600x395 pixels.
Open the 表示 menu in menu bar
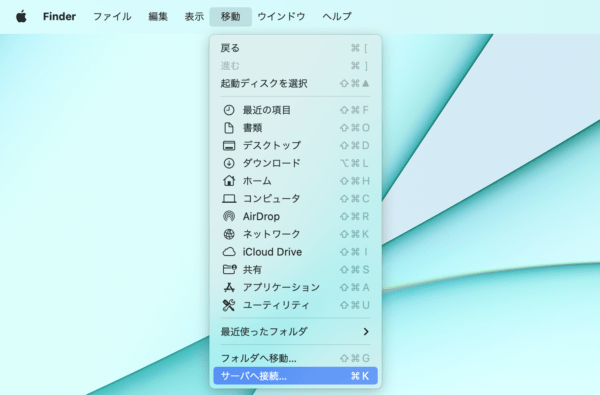[x=194, y=16]
